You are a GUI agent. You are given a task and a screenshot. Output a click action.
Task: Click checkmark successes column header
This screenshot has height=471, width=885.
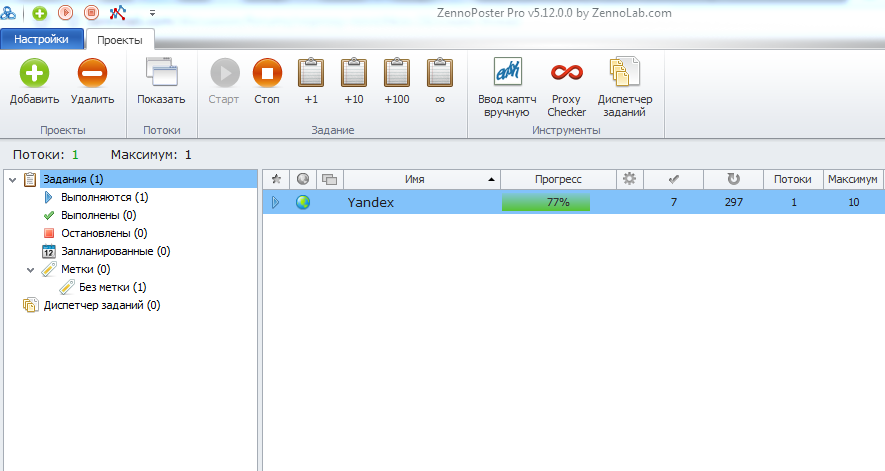pos(673,179)
